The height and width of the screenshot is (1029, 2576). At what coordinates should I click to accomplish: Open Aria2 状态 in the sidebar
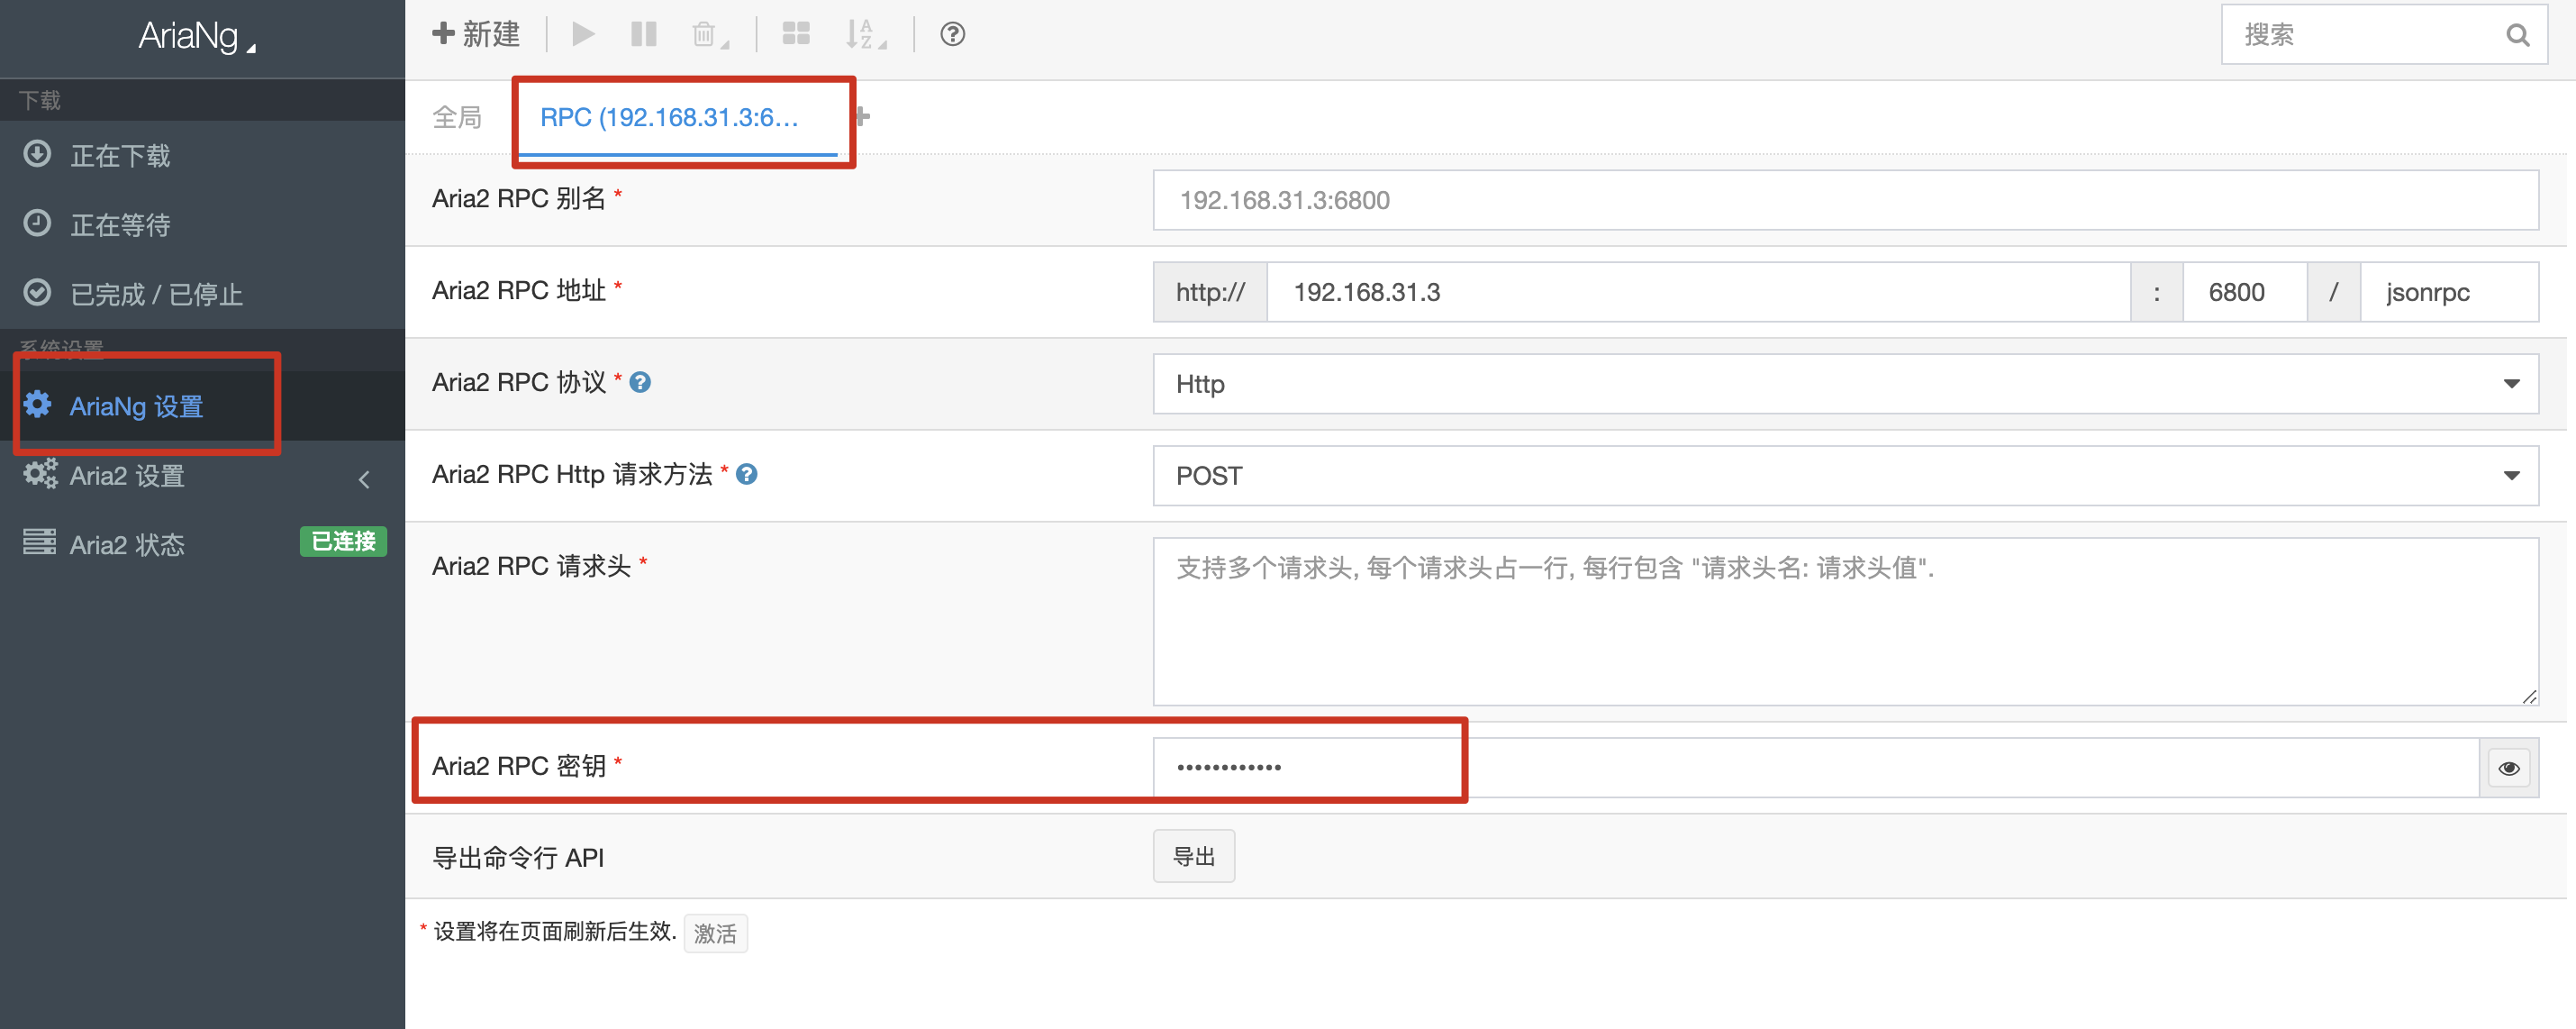tap(127, 545)
